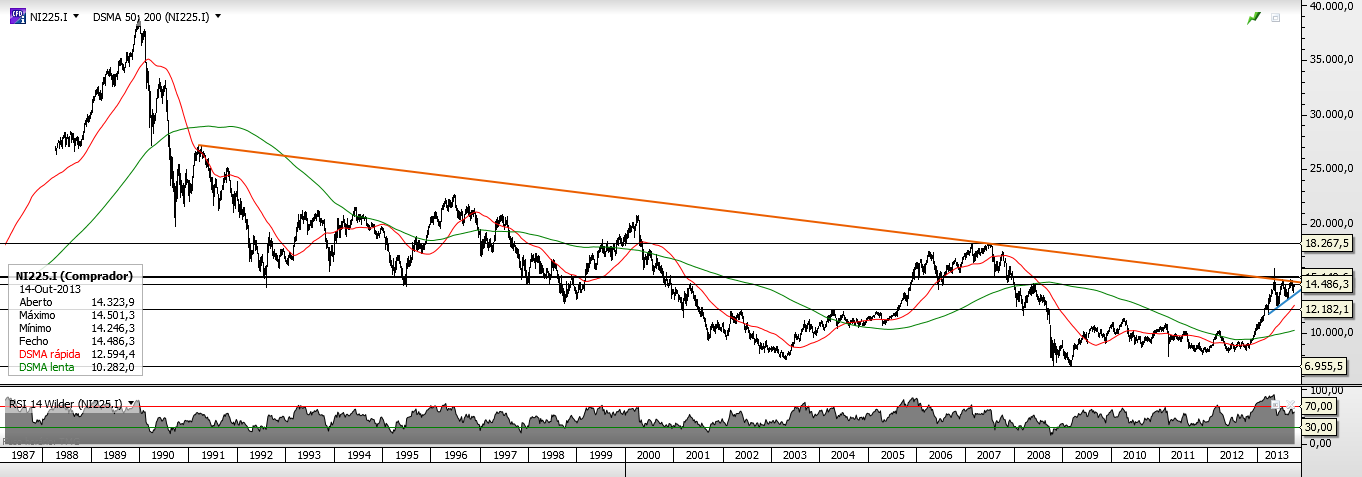The height and width of the screenshot is (477, 1362).
Task: Click the 1990 year on time axis
Action: [x=163, y=454]
